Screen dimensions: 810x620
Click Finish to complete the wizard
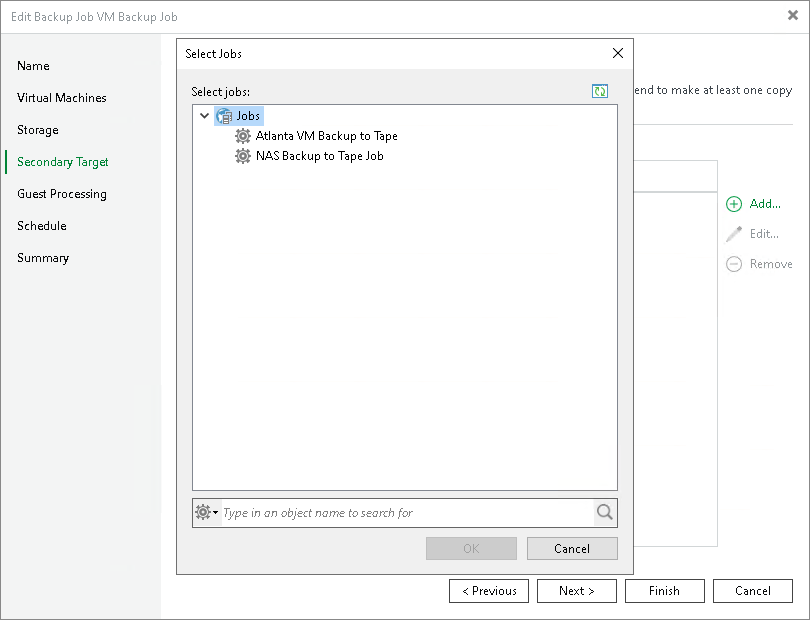(664, 590)
